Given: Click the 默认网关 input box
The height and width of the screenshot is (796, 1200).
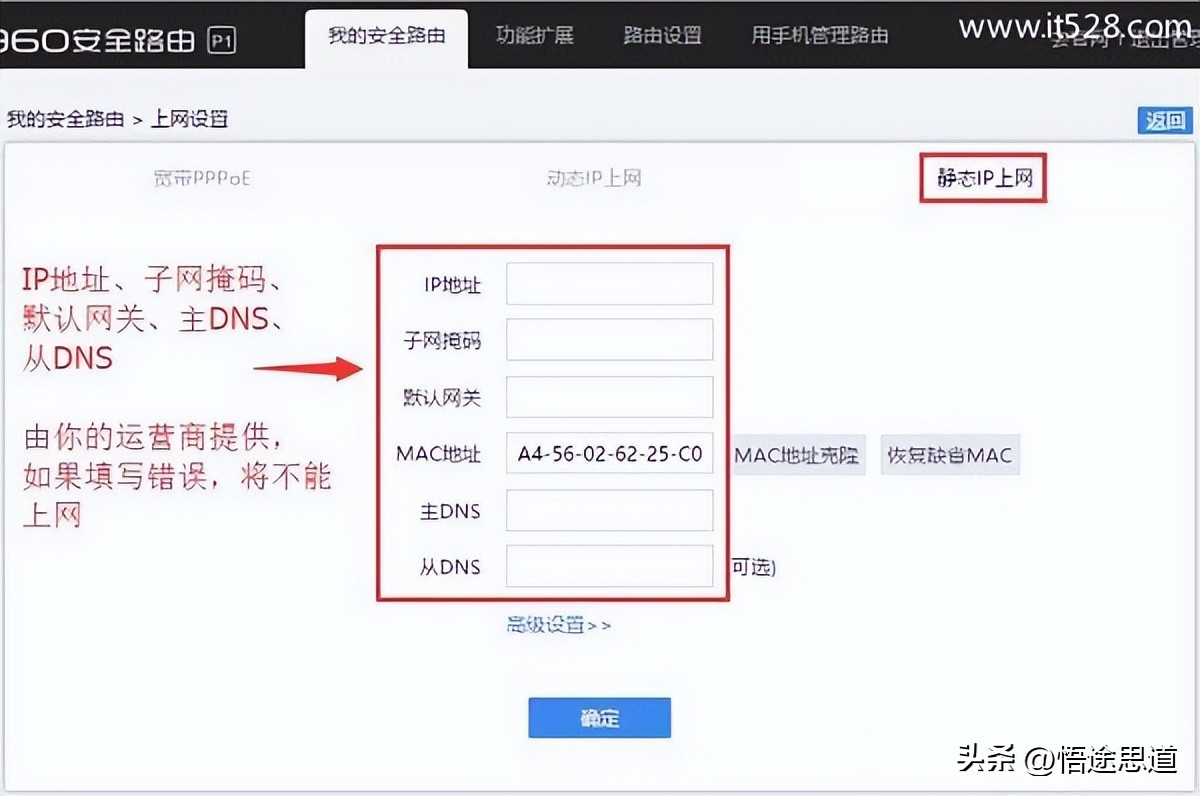Looking at the screenshot, I should [x=609, y=397].
